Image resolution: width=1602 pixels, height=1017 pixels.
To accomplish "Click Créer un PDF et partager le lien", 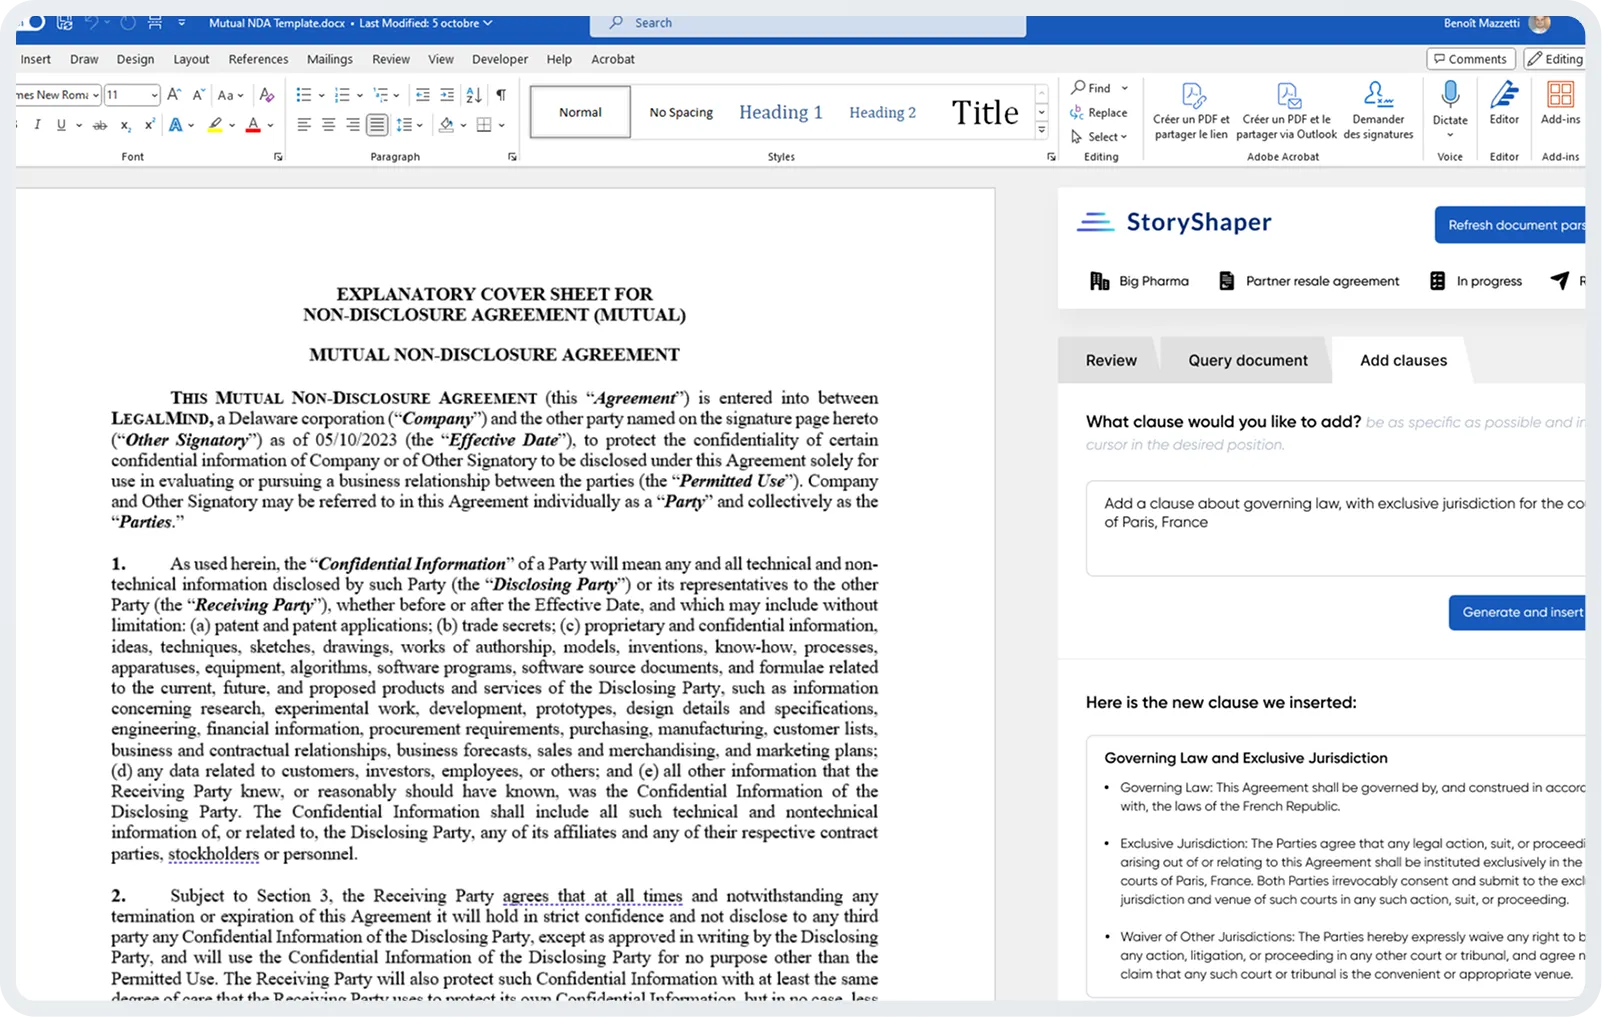I will coord(1191,111).
